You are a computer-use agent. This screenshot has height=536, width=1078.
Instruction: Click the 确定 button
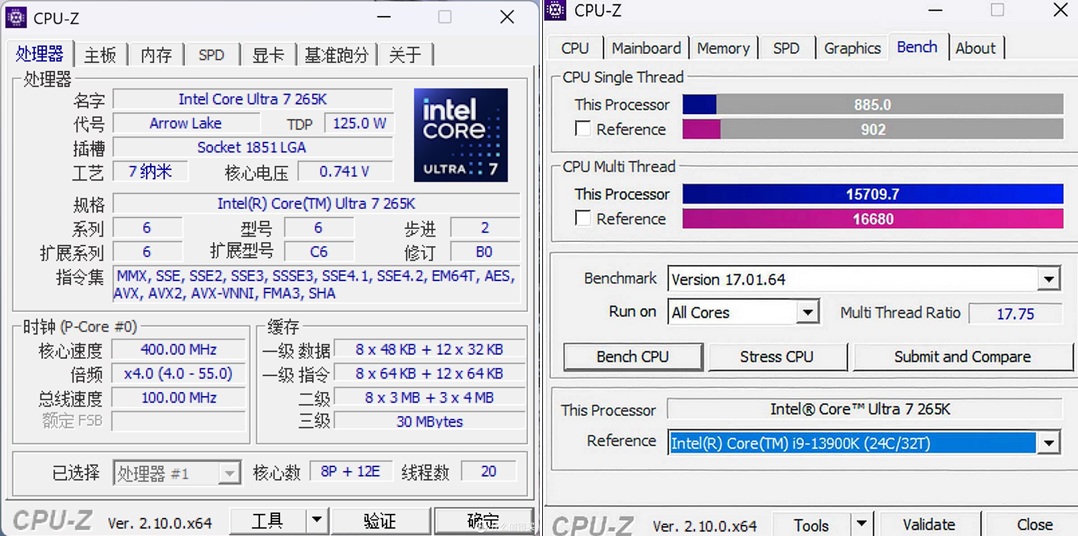coord(483,522)
